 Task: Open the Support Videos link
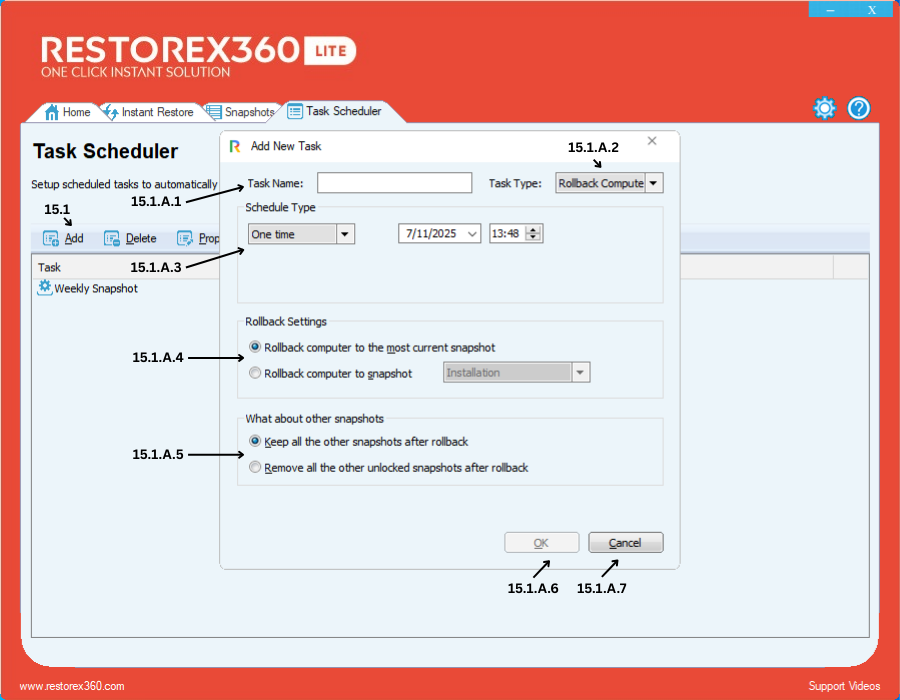click(x=844, y=686)
